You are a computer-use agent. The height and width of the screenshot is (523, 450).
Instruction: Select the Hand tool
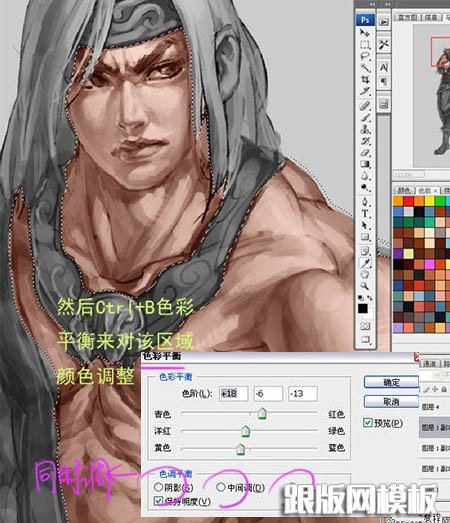pos(365,275)
